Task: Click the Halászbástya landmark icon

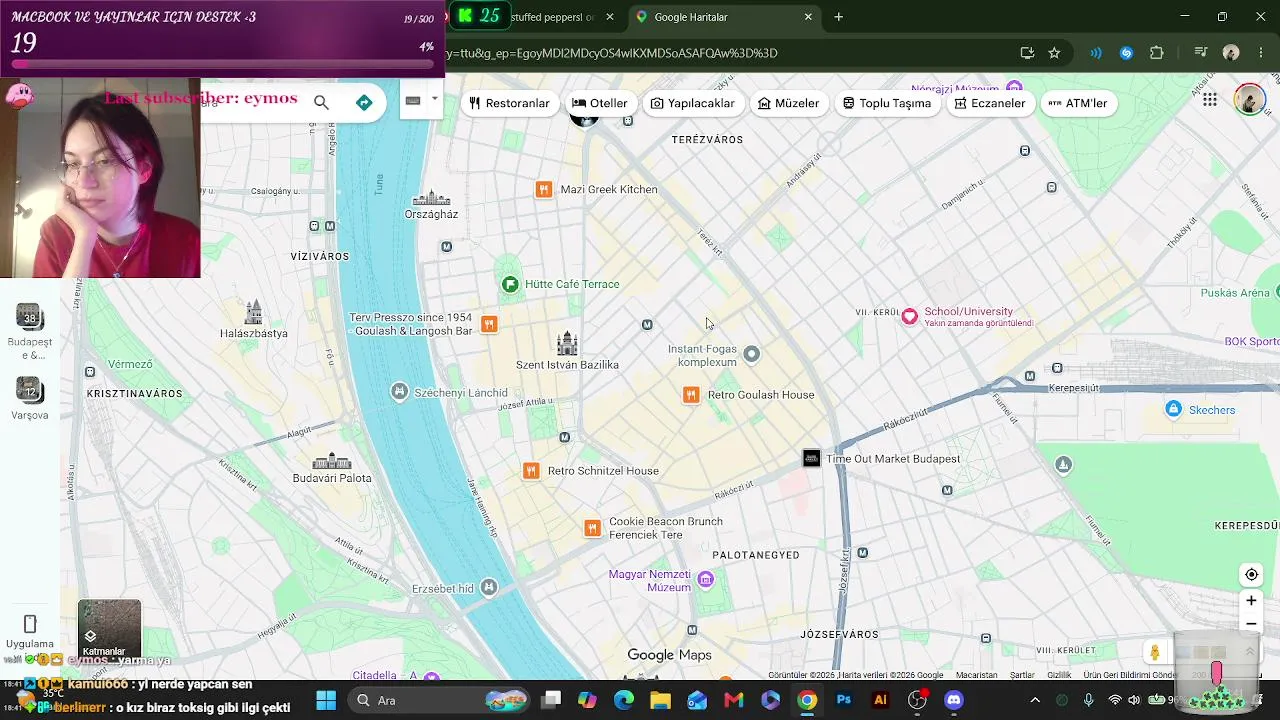Action: [254, 312]
